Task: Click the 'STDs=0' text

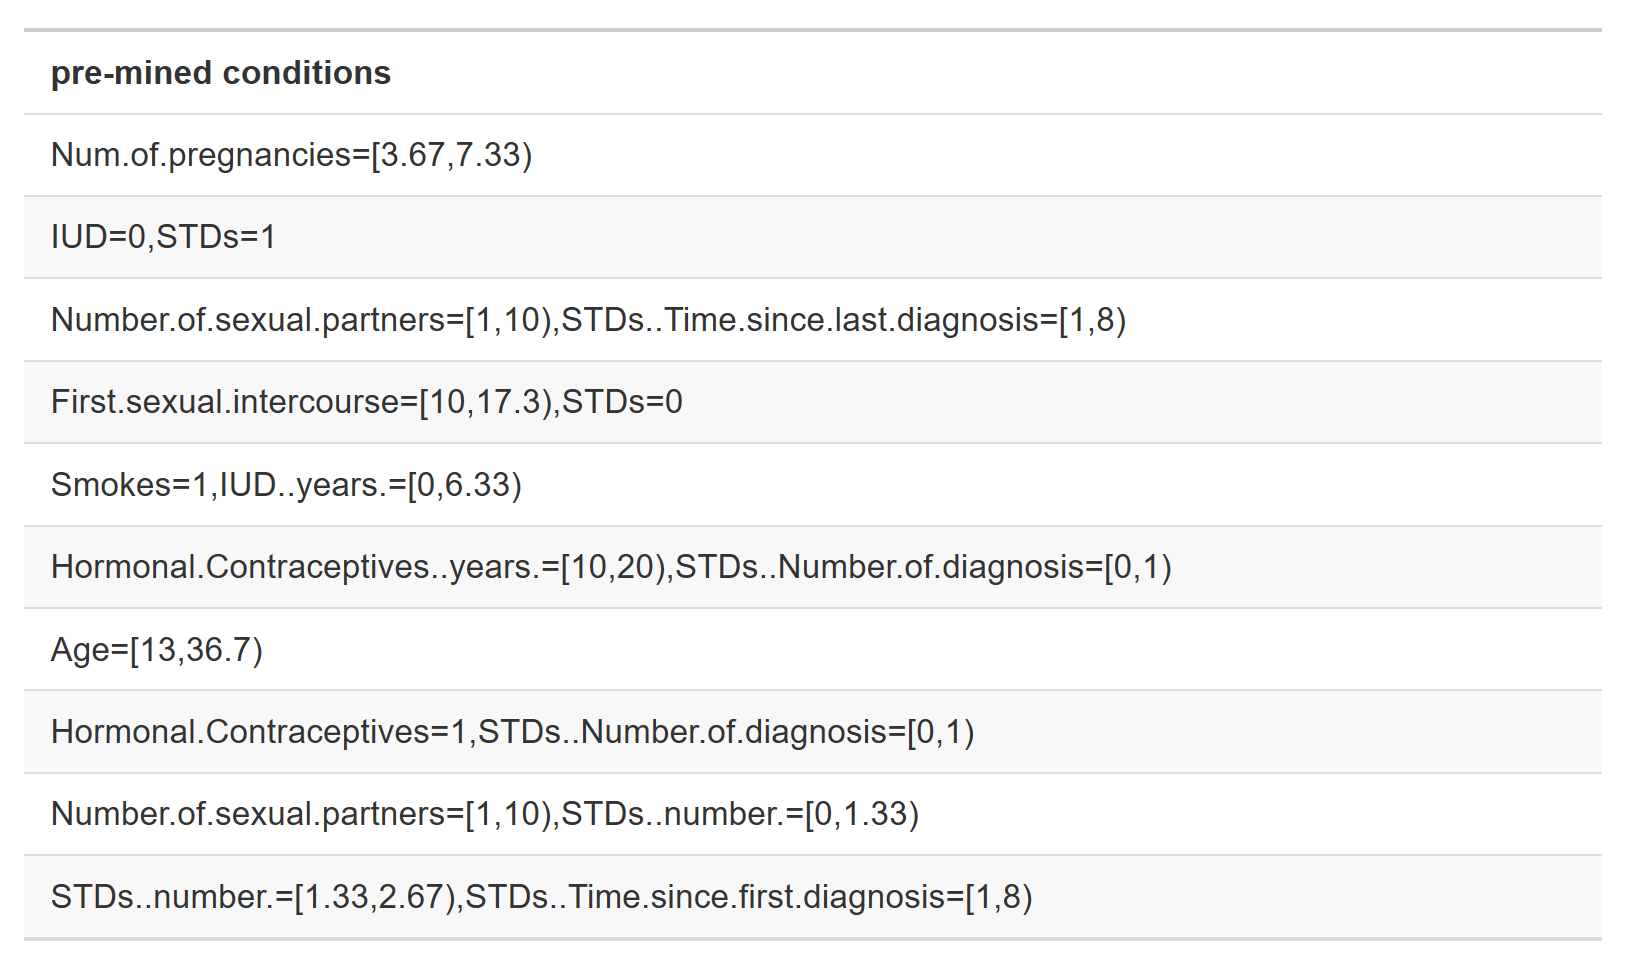Action: click(x=622, y=402)
